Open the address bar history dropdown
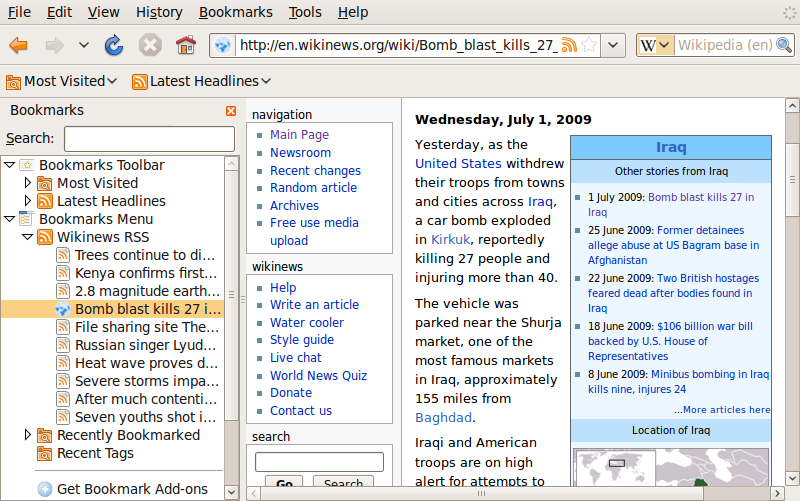The height and width of the screenshot is (501, 800). 614,45
